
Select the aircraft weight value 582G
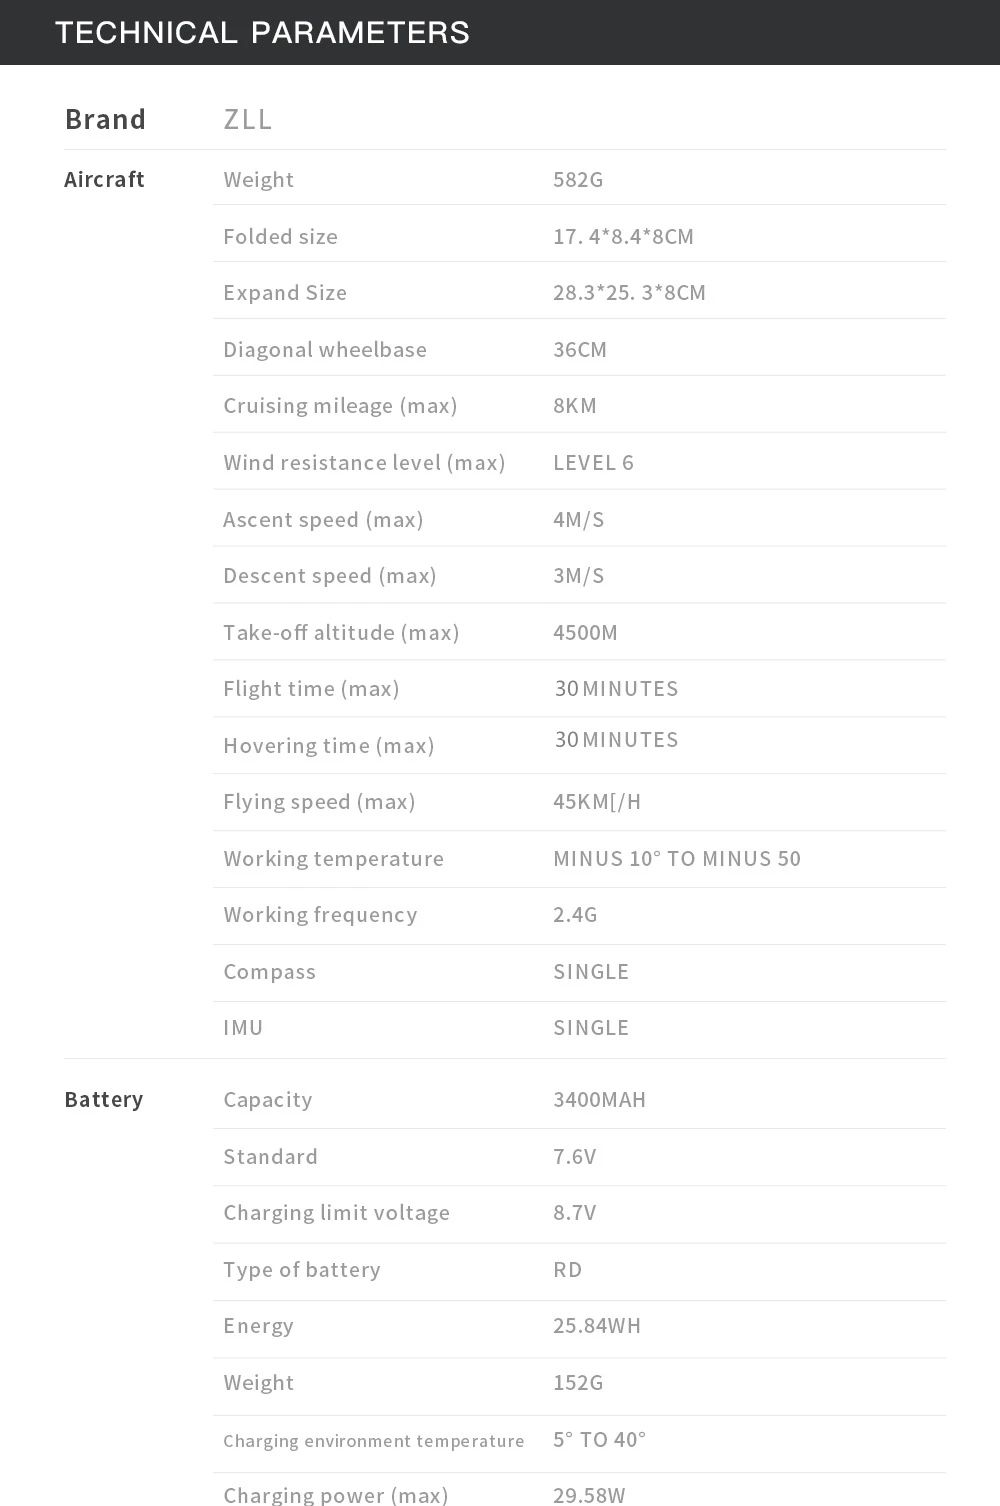click(x=578, y=180)
